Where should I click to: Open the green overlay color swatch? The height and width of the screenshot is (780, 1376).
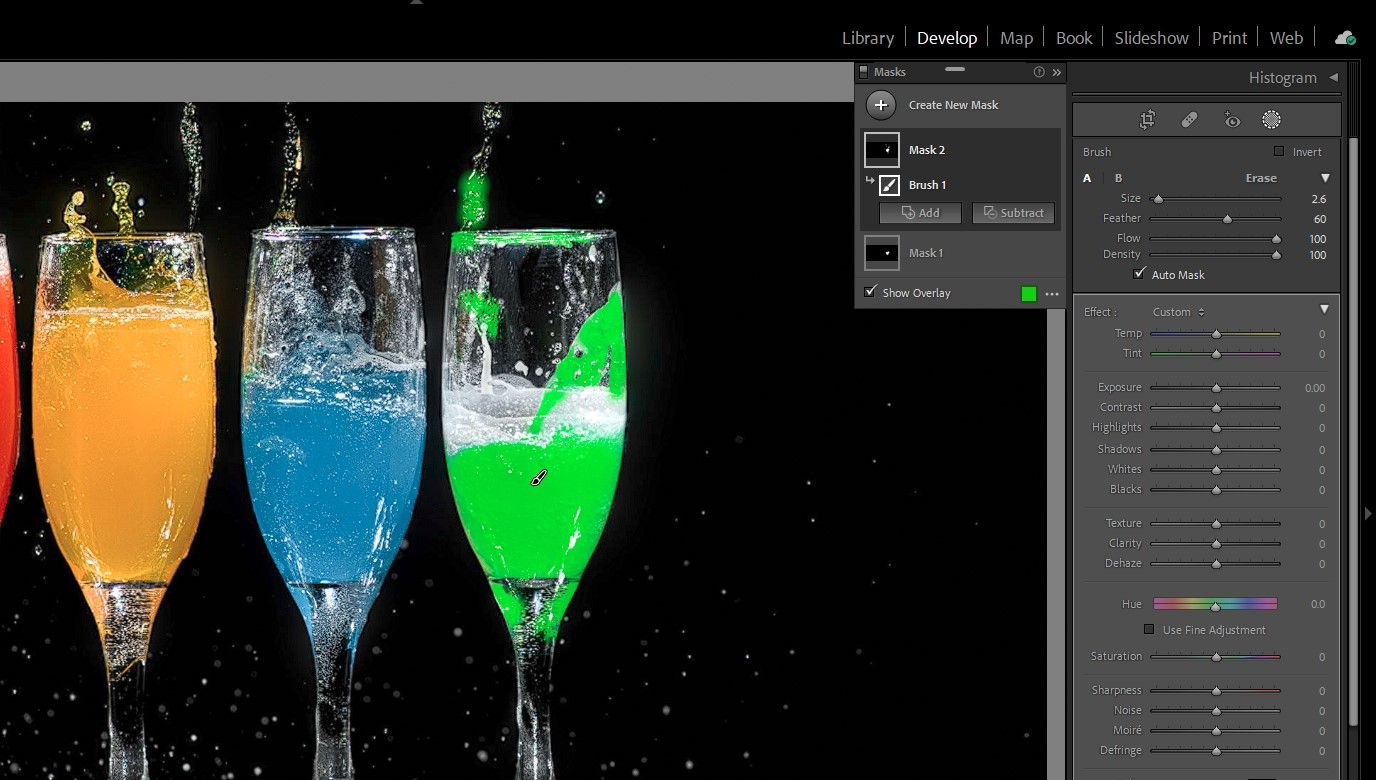coord(1028,294)
